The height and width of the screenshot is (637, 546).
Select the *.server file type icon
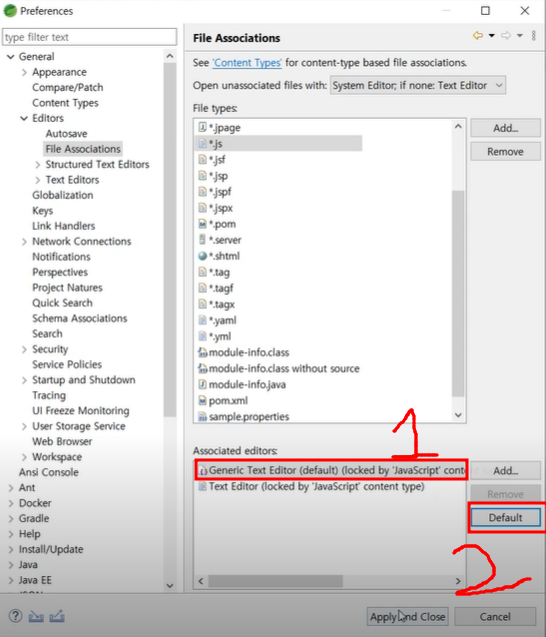point(202,240)
